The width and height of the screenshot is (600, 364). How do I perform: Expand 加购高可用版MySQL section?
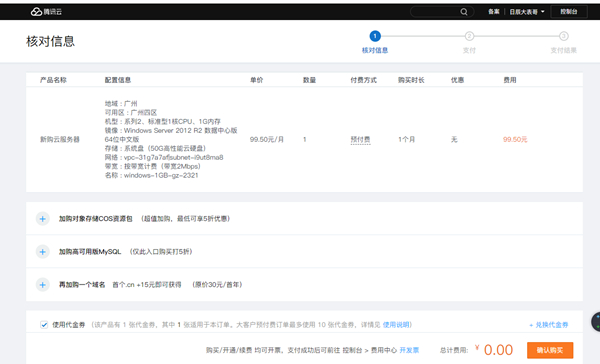point(43,252)
